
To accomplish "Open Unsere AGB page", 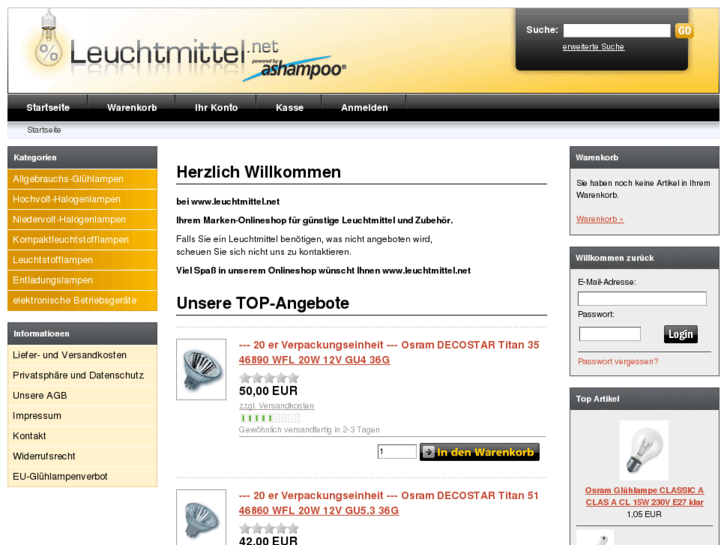I will [82, 396].
